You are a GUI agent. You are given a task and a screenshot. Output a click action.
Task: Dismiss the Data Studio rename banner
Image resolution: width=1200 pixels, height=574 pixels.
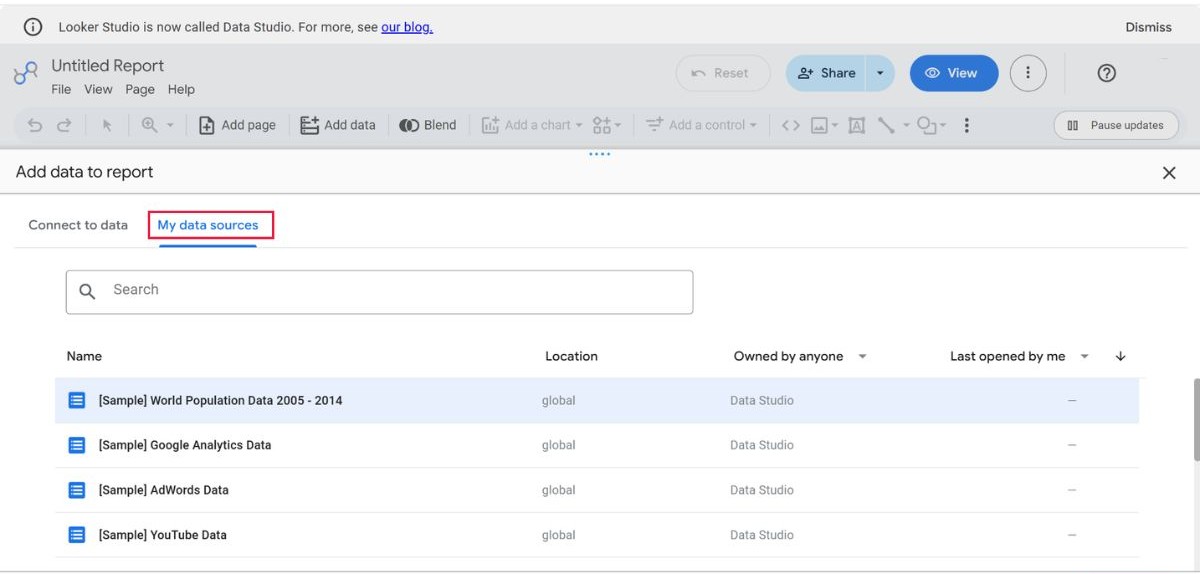tap(1148, 27)
